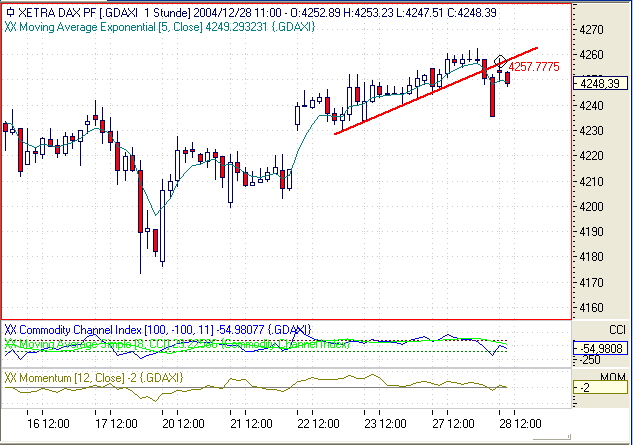
Task: Click the 4160 price axis label
Action: pos(591,308)
